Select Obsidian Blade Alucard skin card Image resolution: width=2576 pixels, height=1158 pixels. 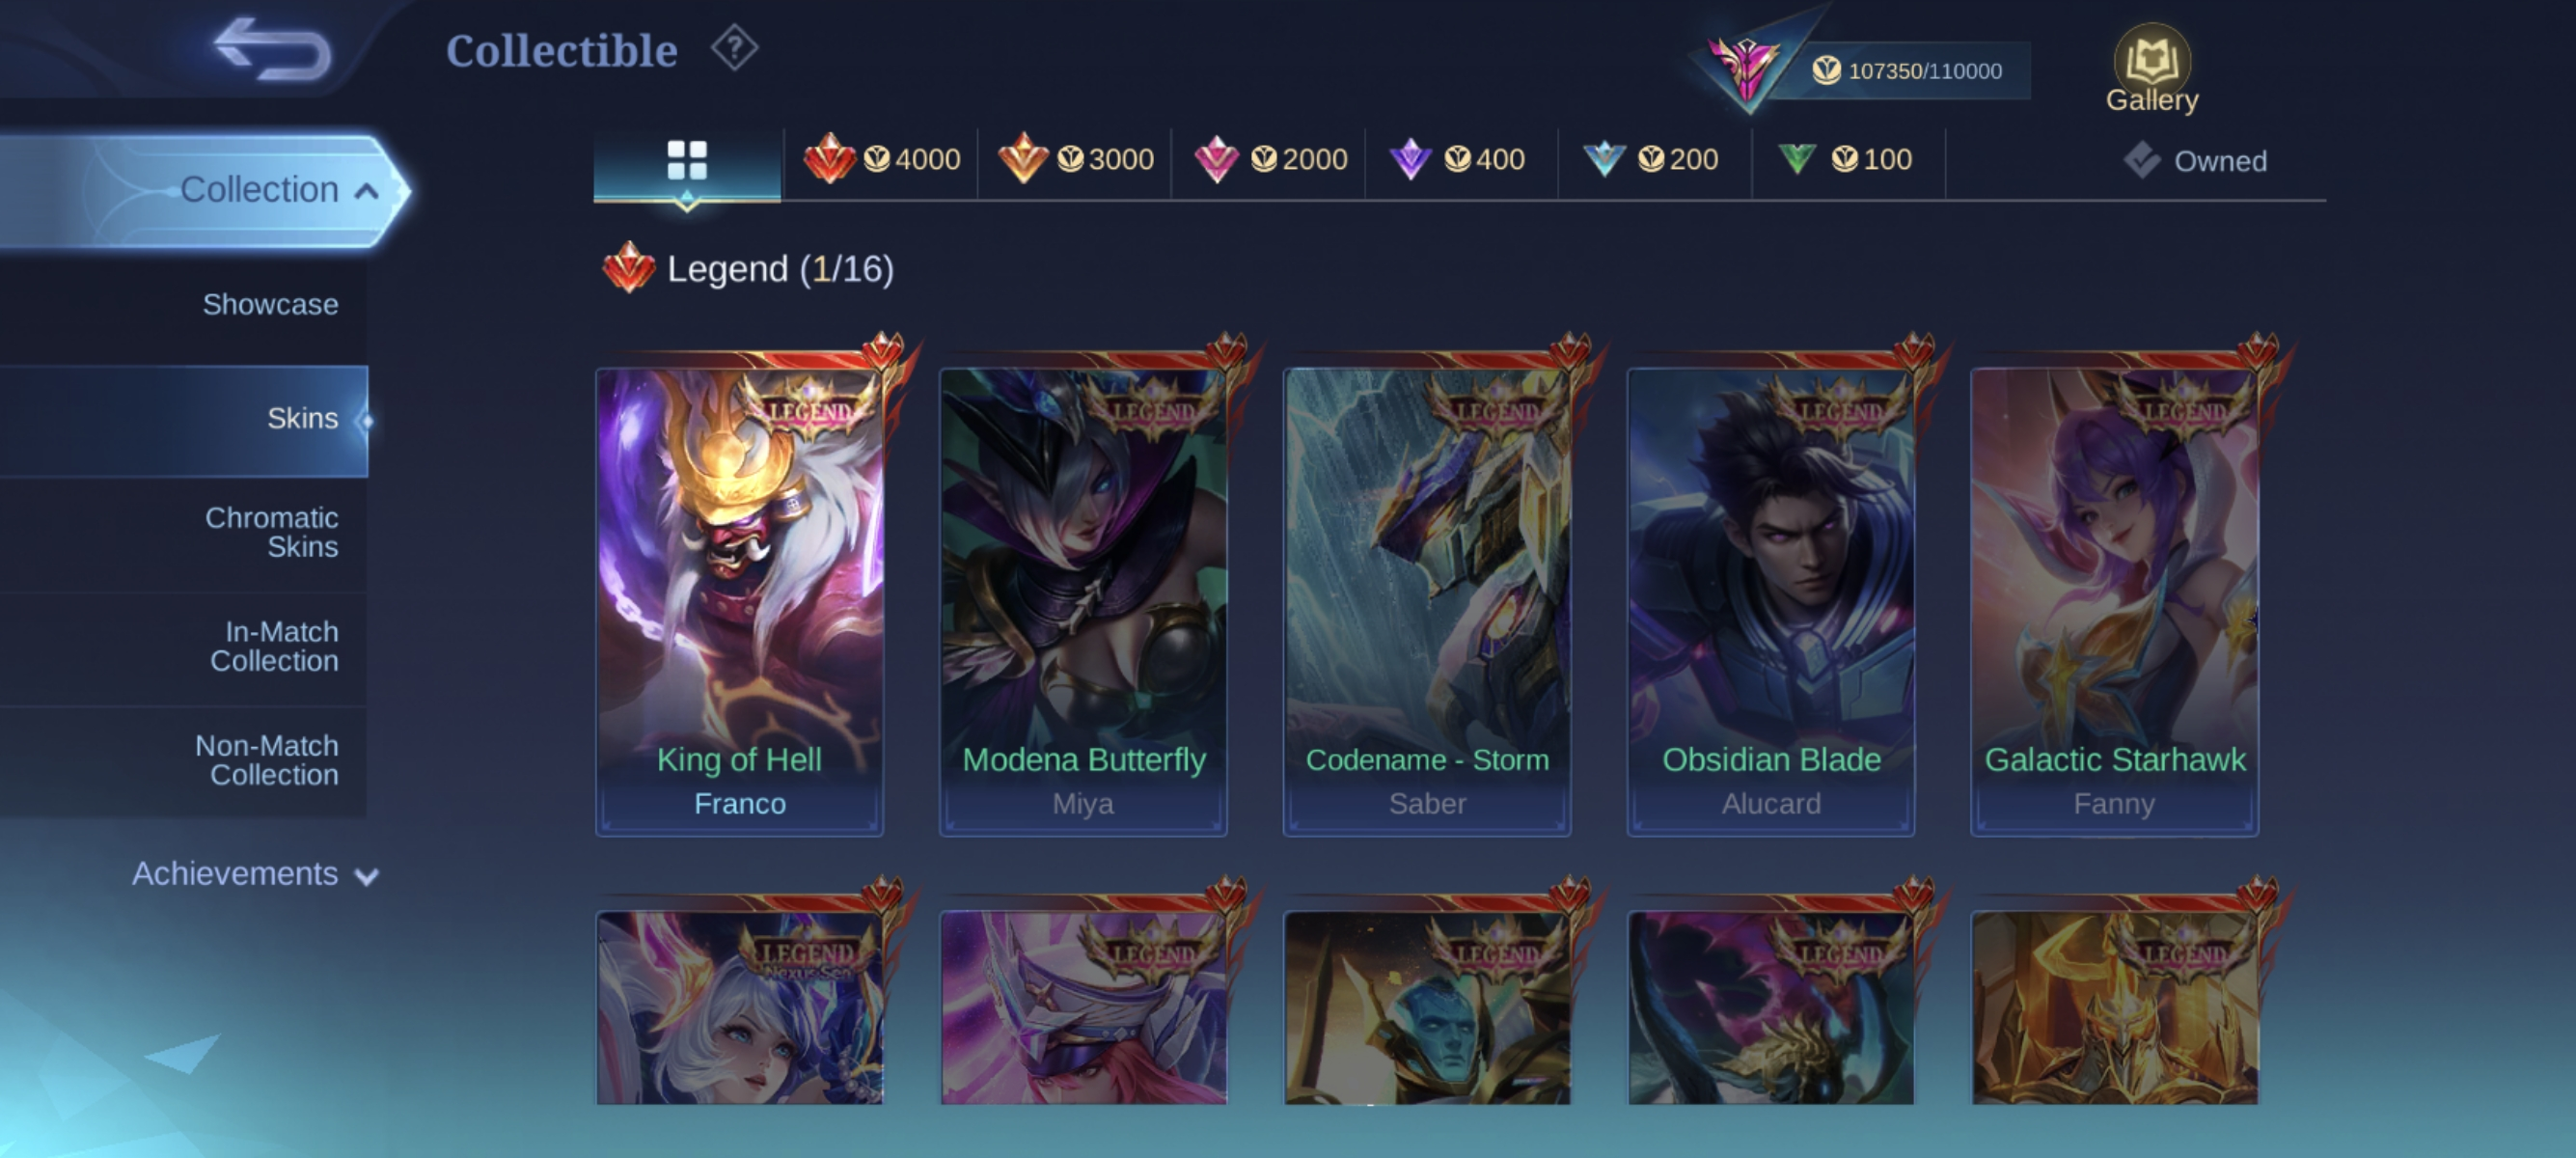pyautogui.click(x=1771, y=600)
